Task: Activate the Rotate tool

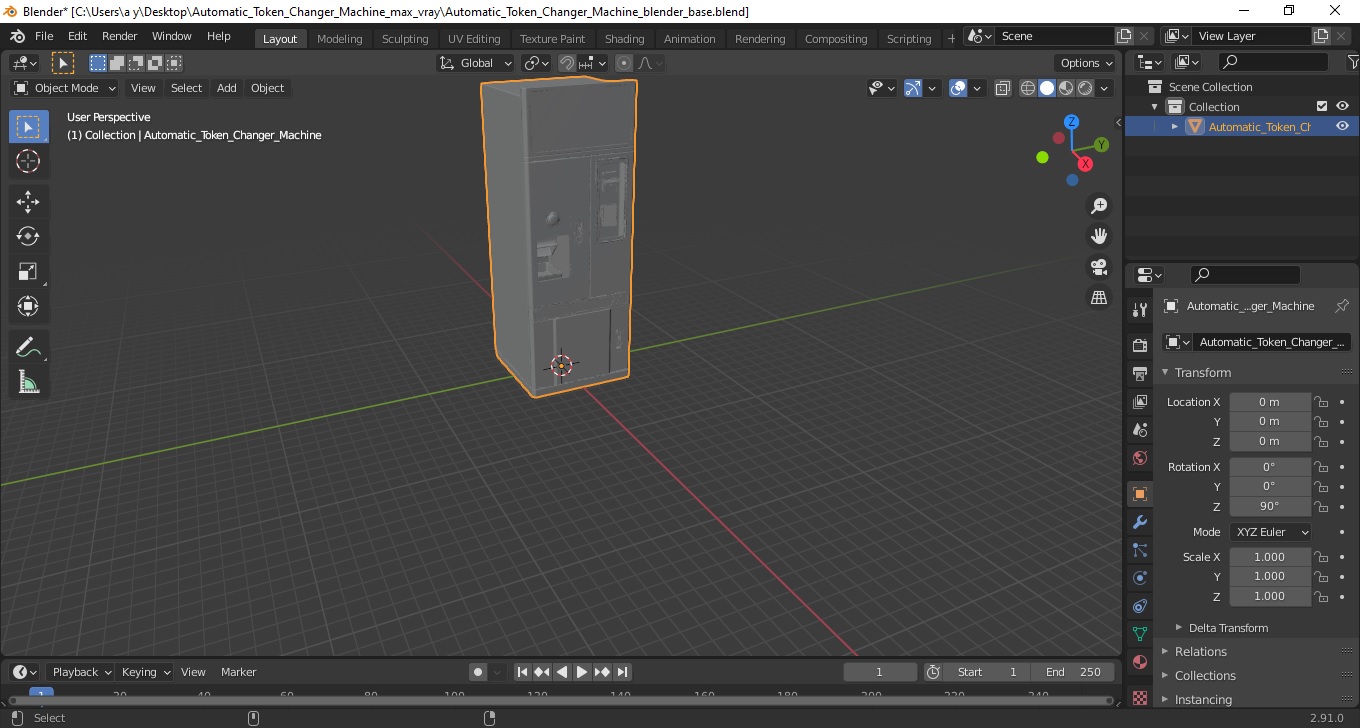Action: pyautogui.click(x=28, y=236)
